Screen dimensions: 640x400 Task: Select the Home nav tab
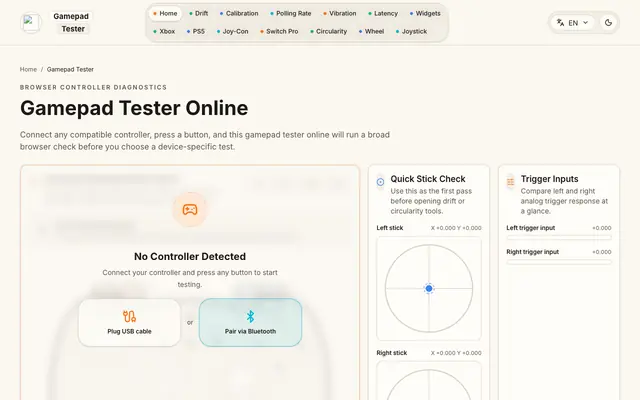(165, 13)
